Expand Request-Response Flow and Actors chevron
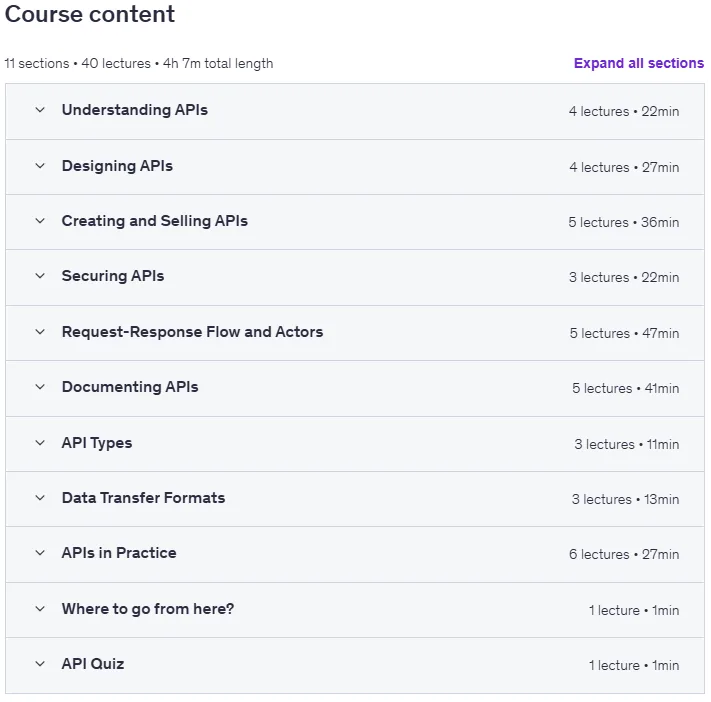Screen dimensions: 711x702 click(40, 332)
